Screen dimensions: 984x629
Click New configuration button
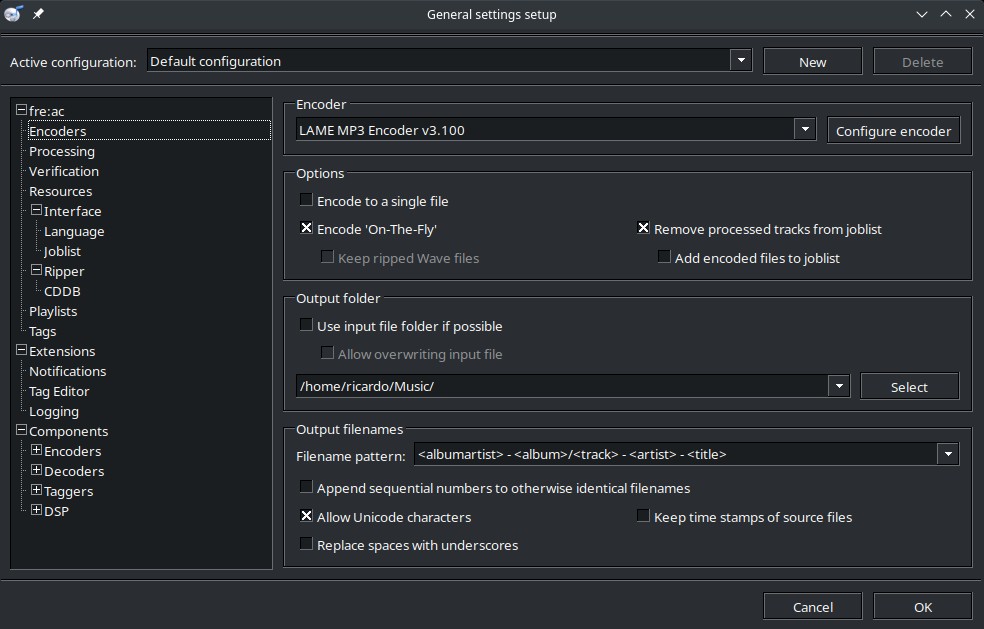click(x=813, y=62)
